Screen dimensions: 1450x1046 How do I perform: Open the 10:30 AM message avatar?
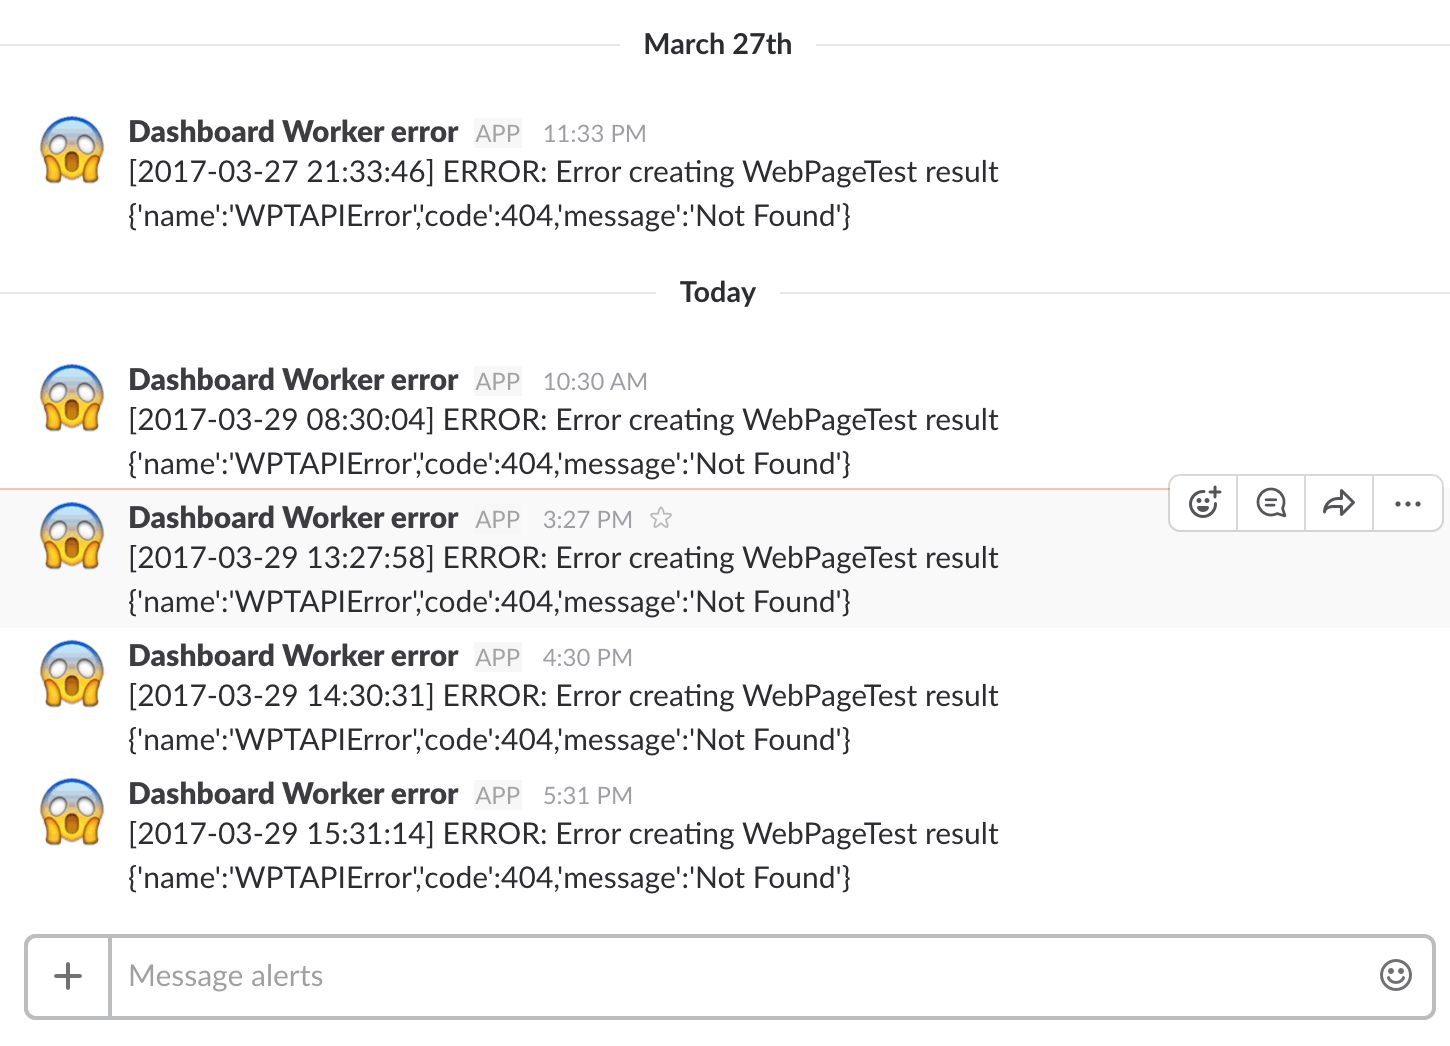click(72, 398)
